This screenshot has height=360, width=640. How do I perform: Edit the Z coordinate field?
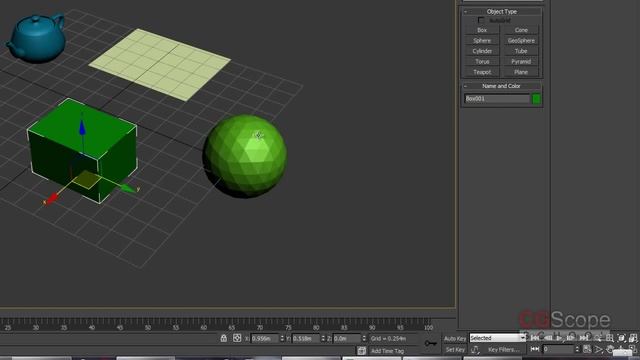click(x=347, y=338)
